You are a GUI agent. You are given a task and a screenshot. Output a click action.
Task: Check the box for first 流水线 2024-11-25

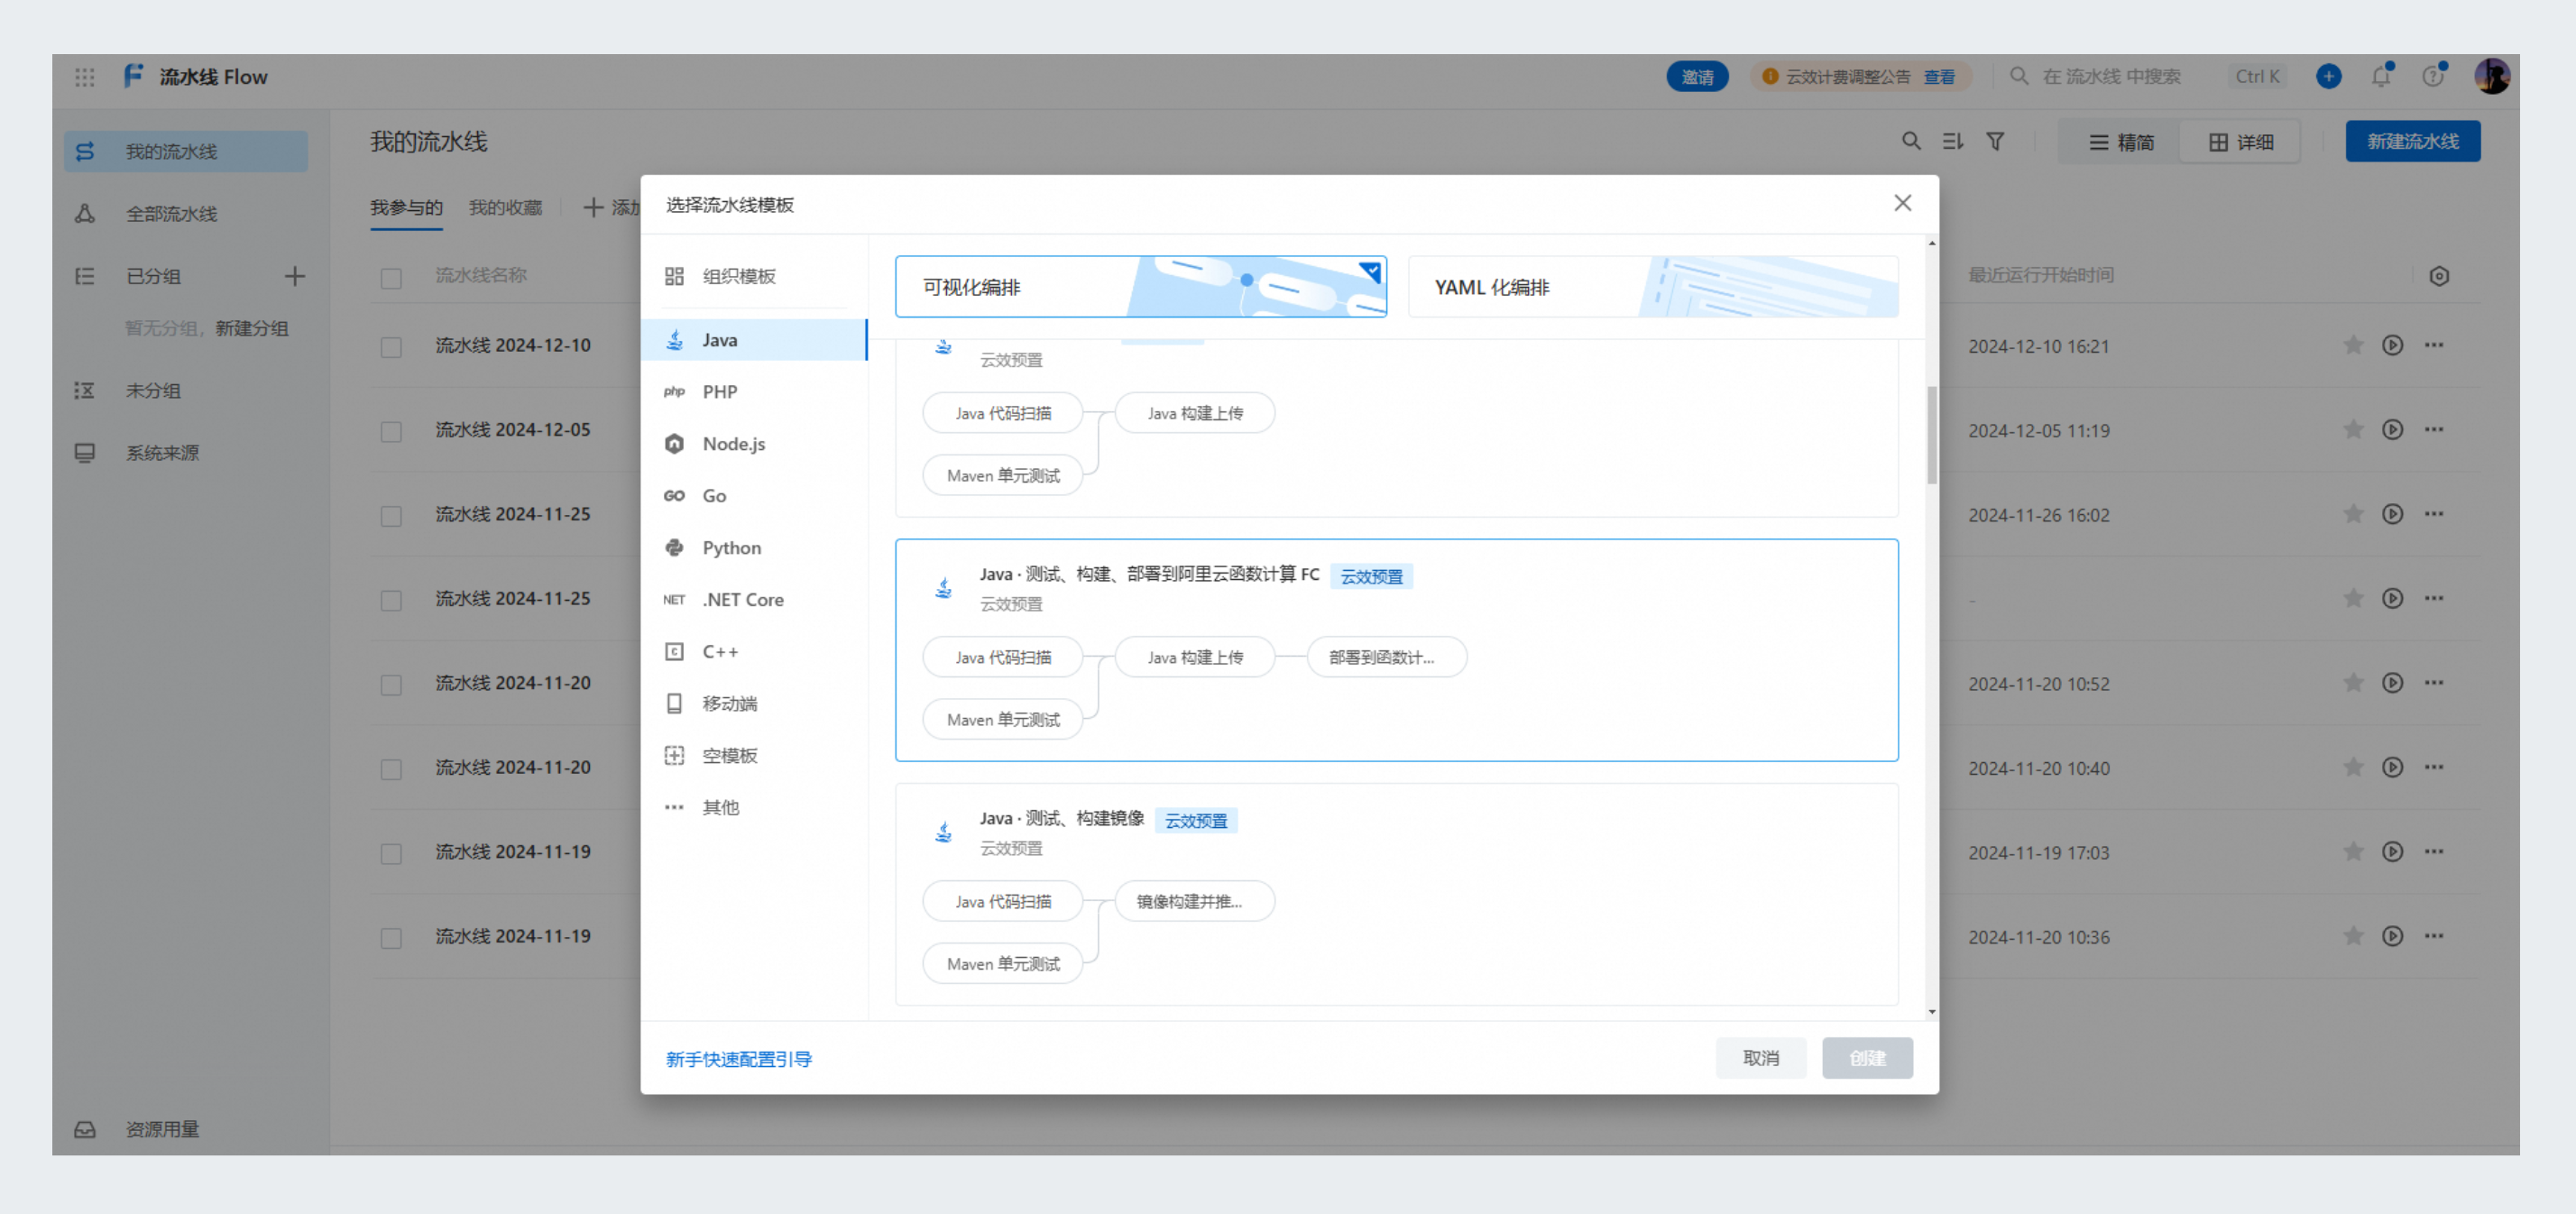pyautogui.click(x=391, y=515)
